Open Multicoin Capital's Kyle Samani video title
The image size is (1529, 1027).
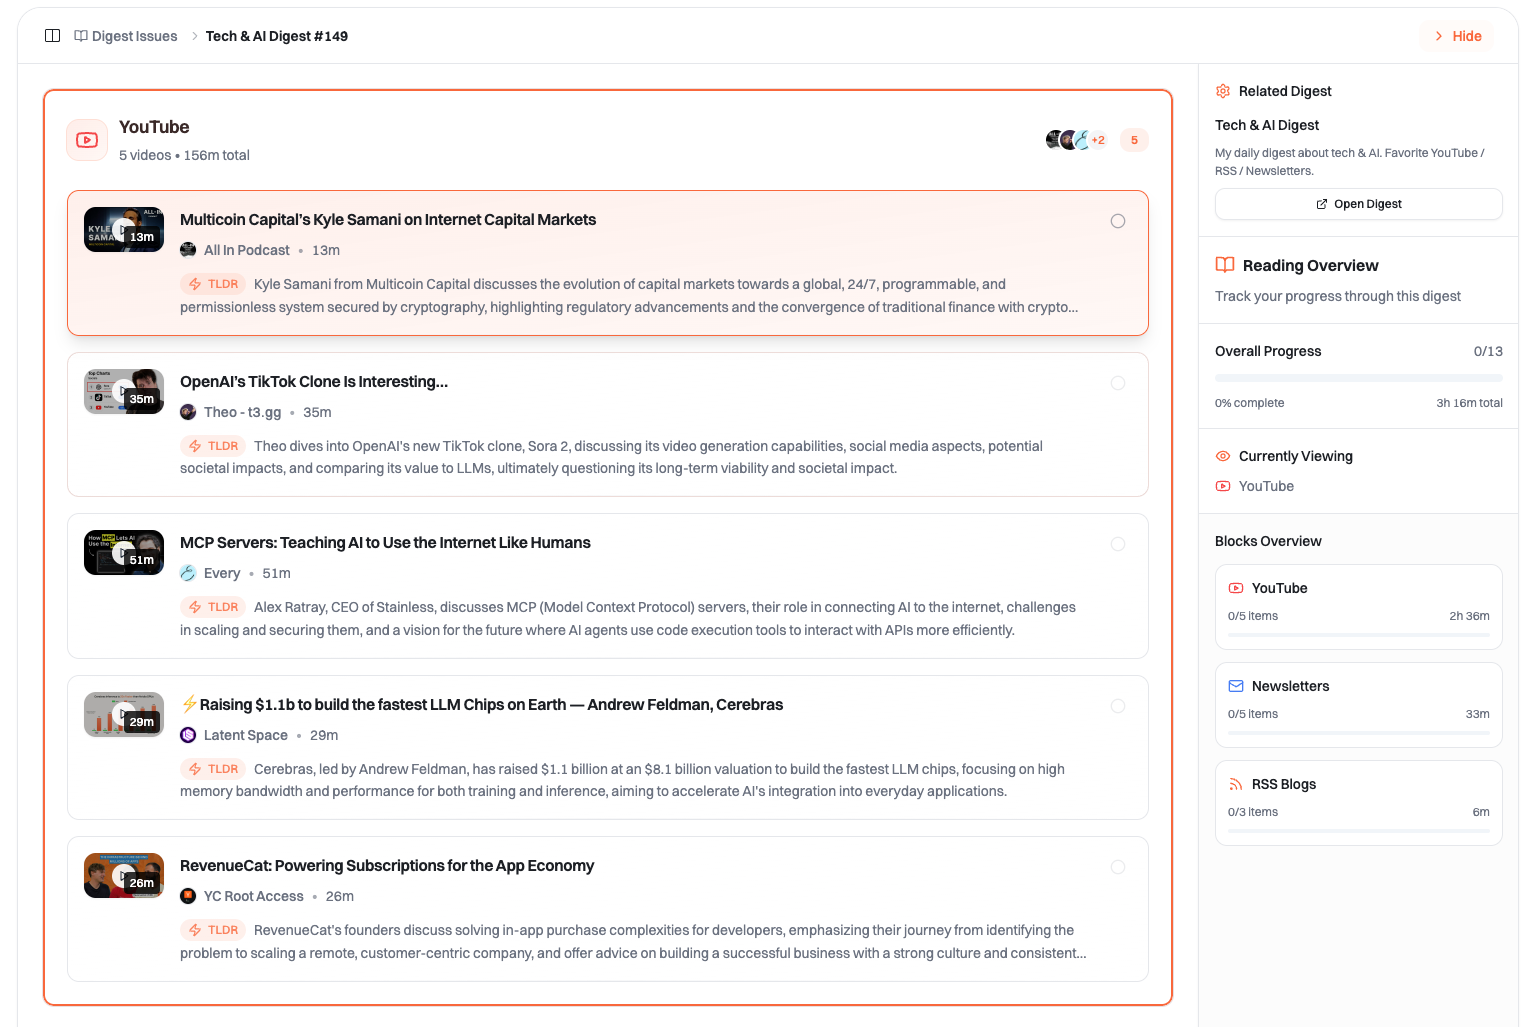(x=388, y=220)
